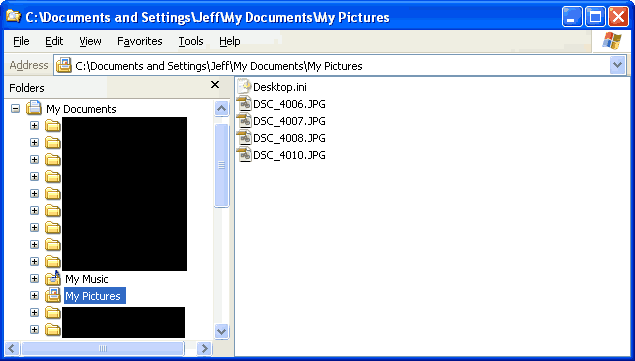The width and height of the screenshot is (635, 361).
Task: Click the folder tree scroll up arrow
Action: (222, 109)
